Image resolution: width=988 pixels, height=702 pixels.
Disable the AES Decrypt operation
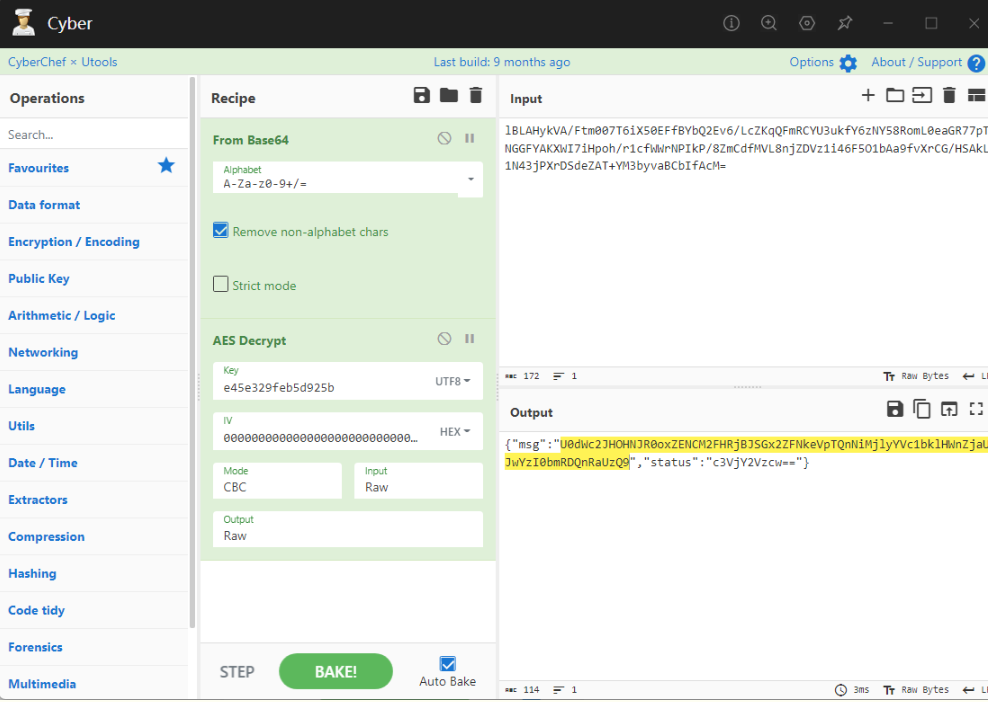[x=444, y=339]
